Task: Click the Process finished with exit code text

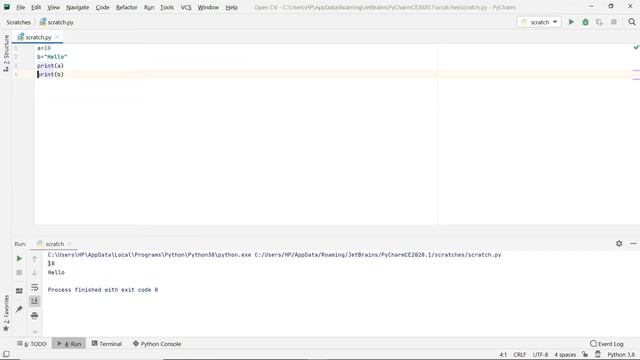Action: pyautogui.click(x=102, y=290)
